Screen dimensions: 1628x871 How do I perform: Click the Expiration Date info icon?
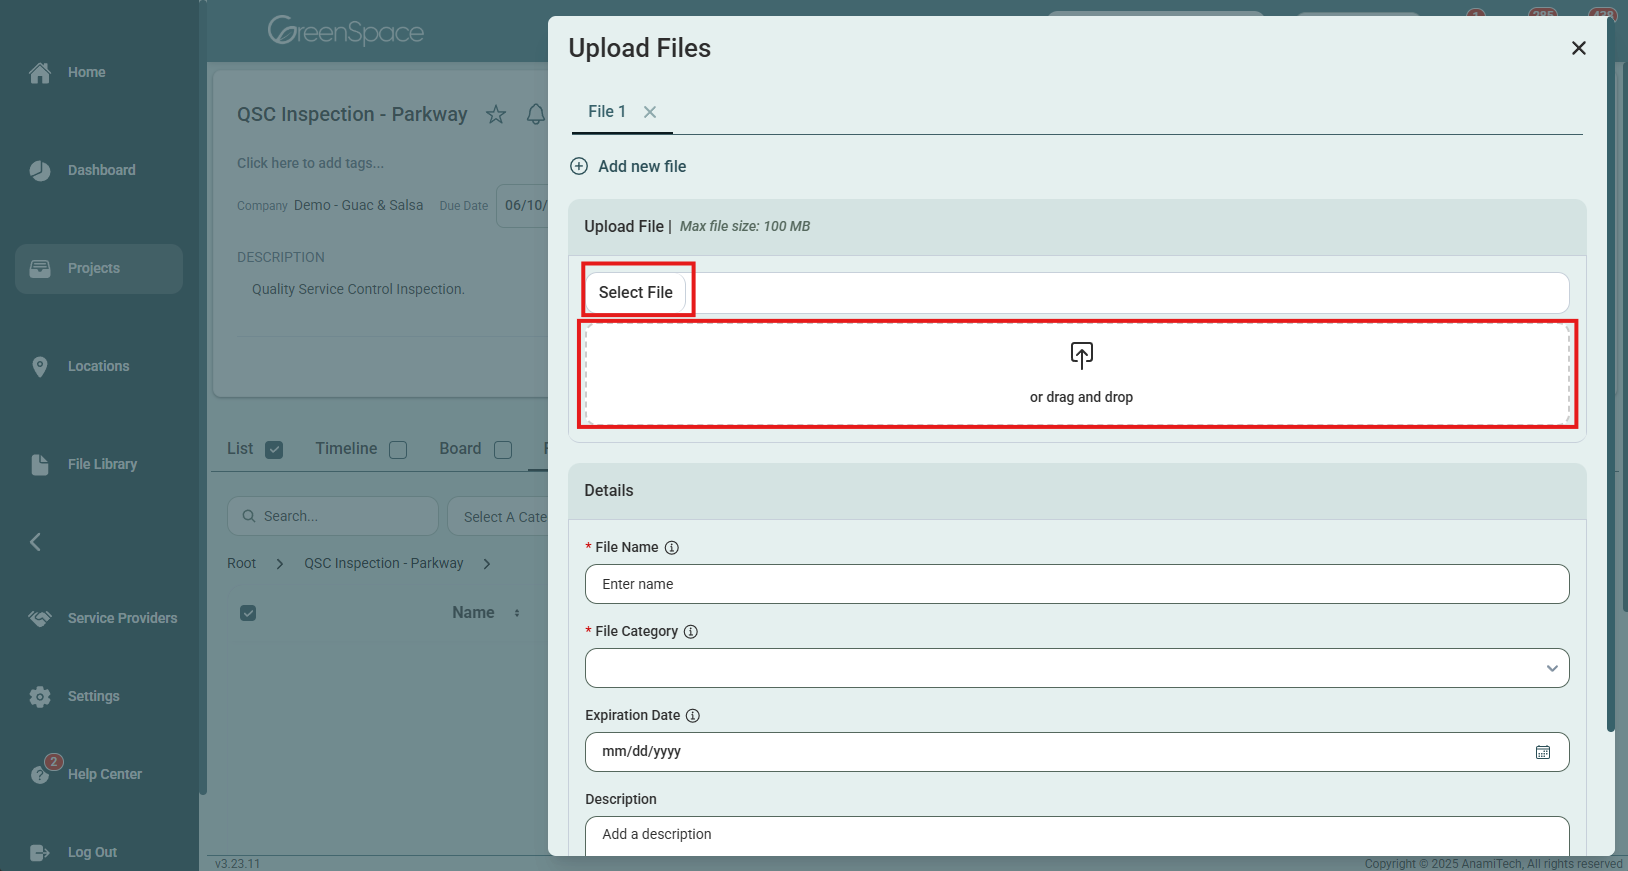(x=693, y=716)
